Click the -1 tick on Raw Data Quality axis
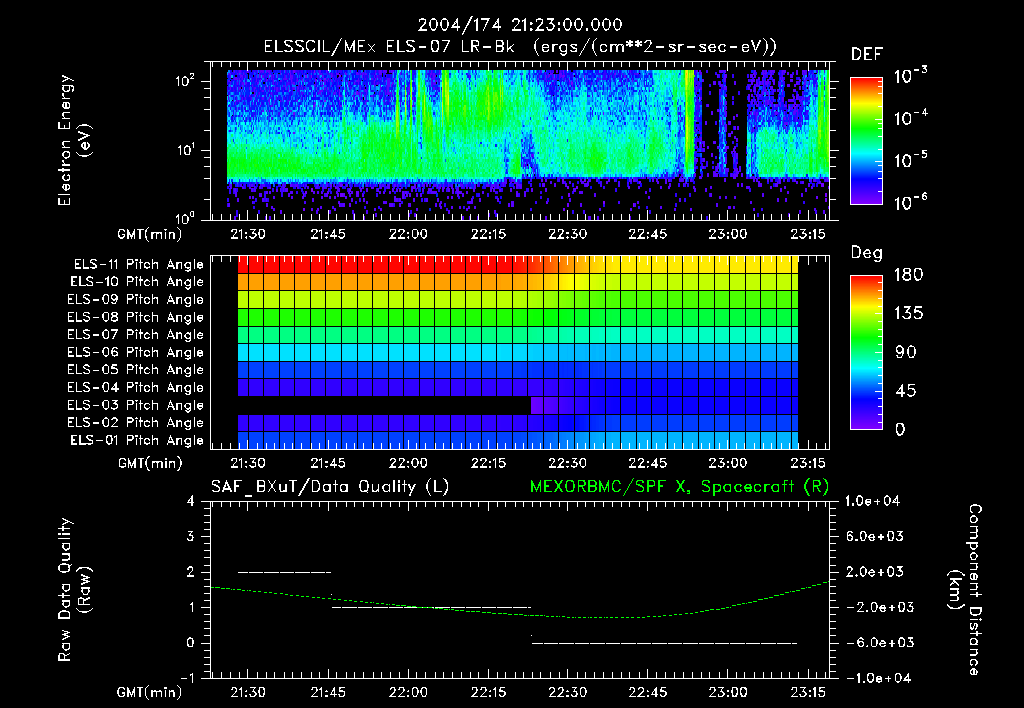The width and height of the screenshot is (1024, 708). [187, 678]
